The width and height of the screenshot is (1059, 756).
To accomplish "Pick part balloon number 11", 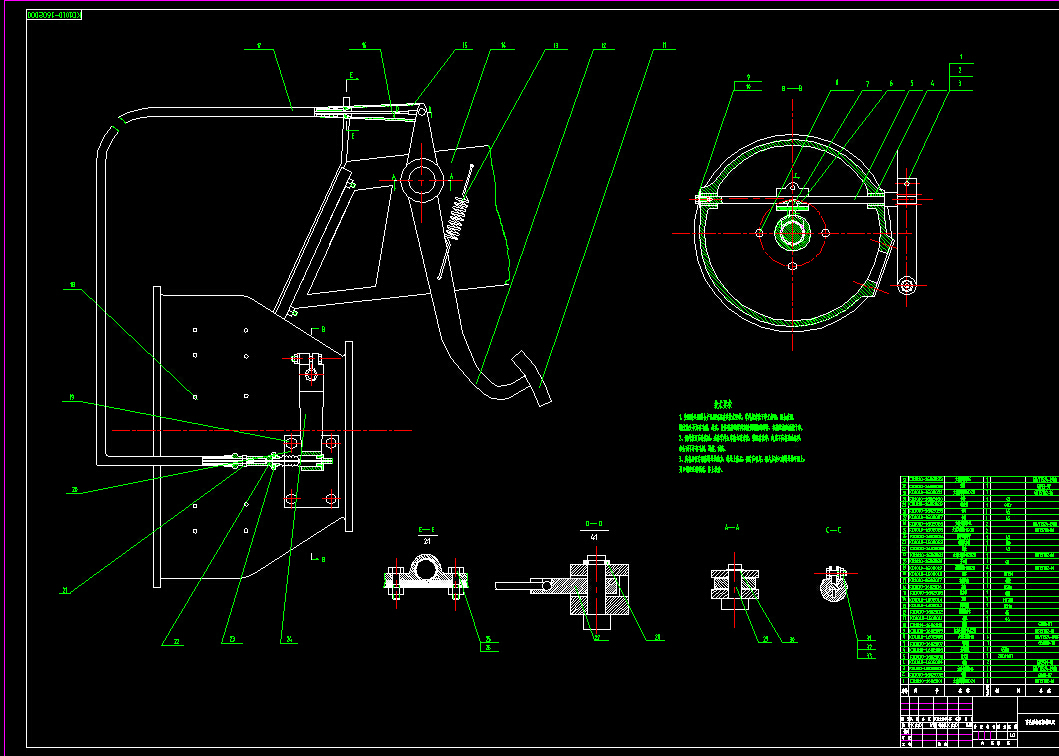I will (x=664, y=46).
